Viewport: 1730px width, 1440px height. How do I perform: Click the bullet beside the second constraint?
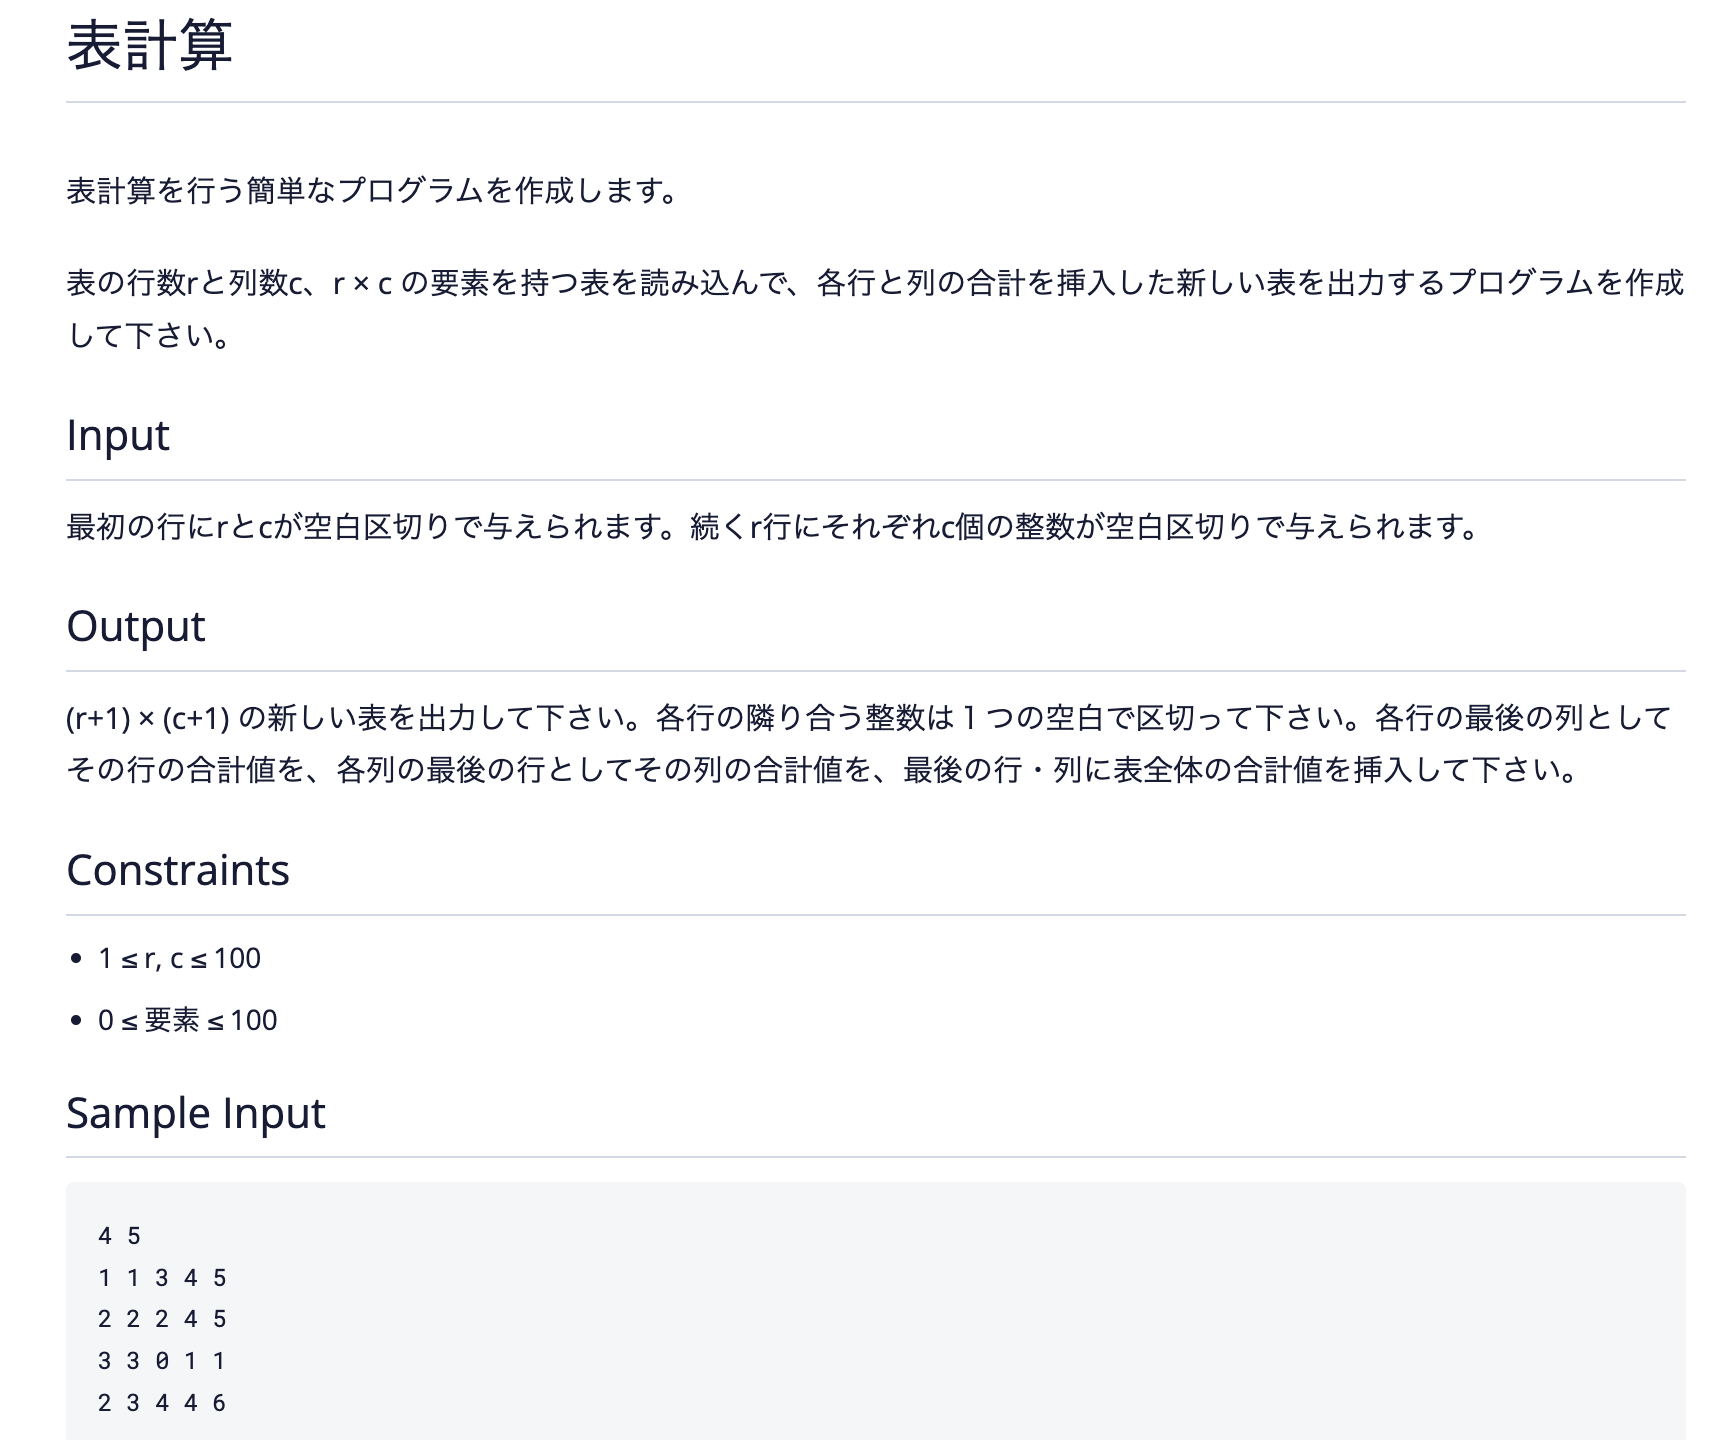[76, 1021]
